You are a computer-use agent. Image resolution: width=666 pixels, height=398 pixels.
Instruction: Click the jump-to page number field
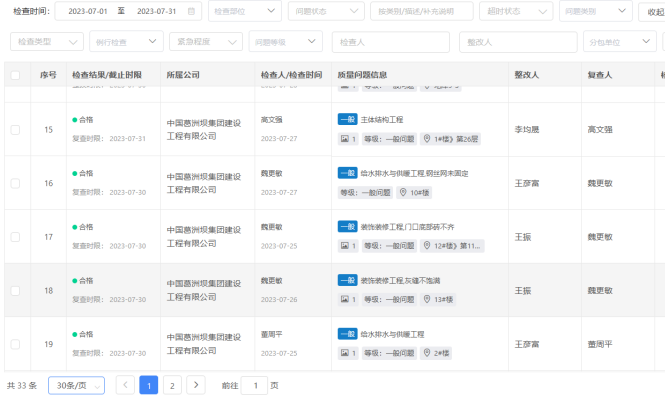(254, 385)
